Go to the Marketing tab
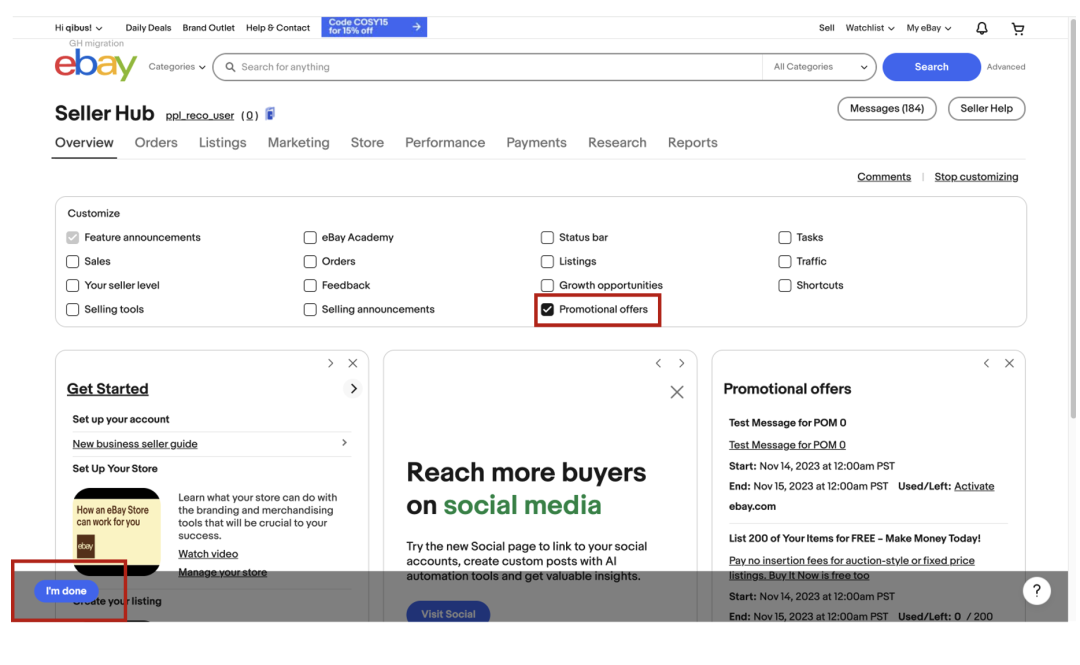The width and height of the screenshot is (1080, 665). pos(298,143)
